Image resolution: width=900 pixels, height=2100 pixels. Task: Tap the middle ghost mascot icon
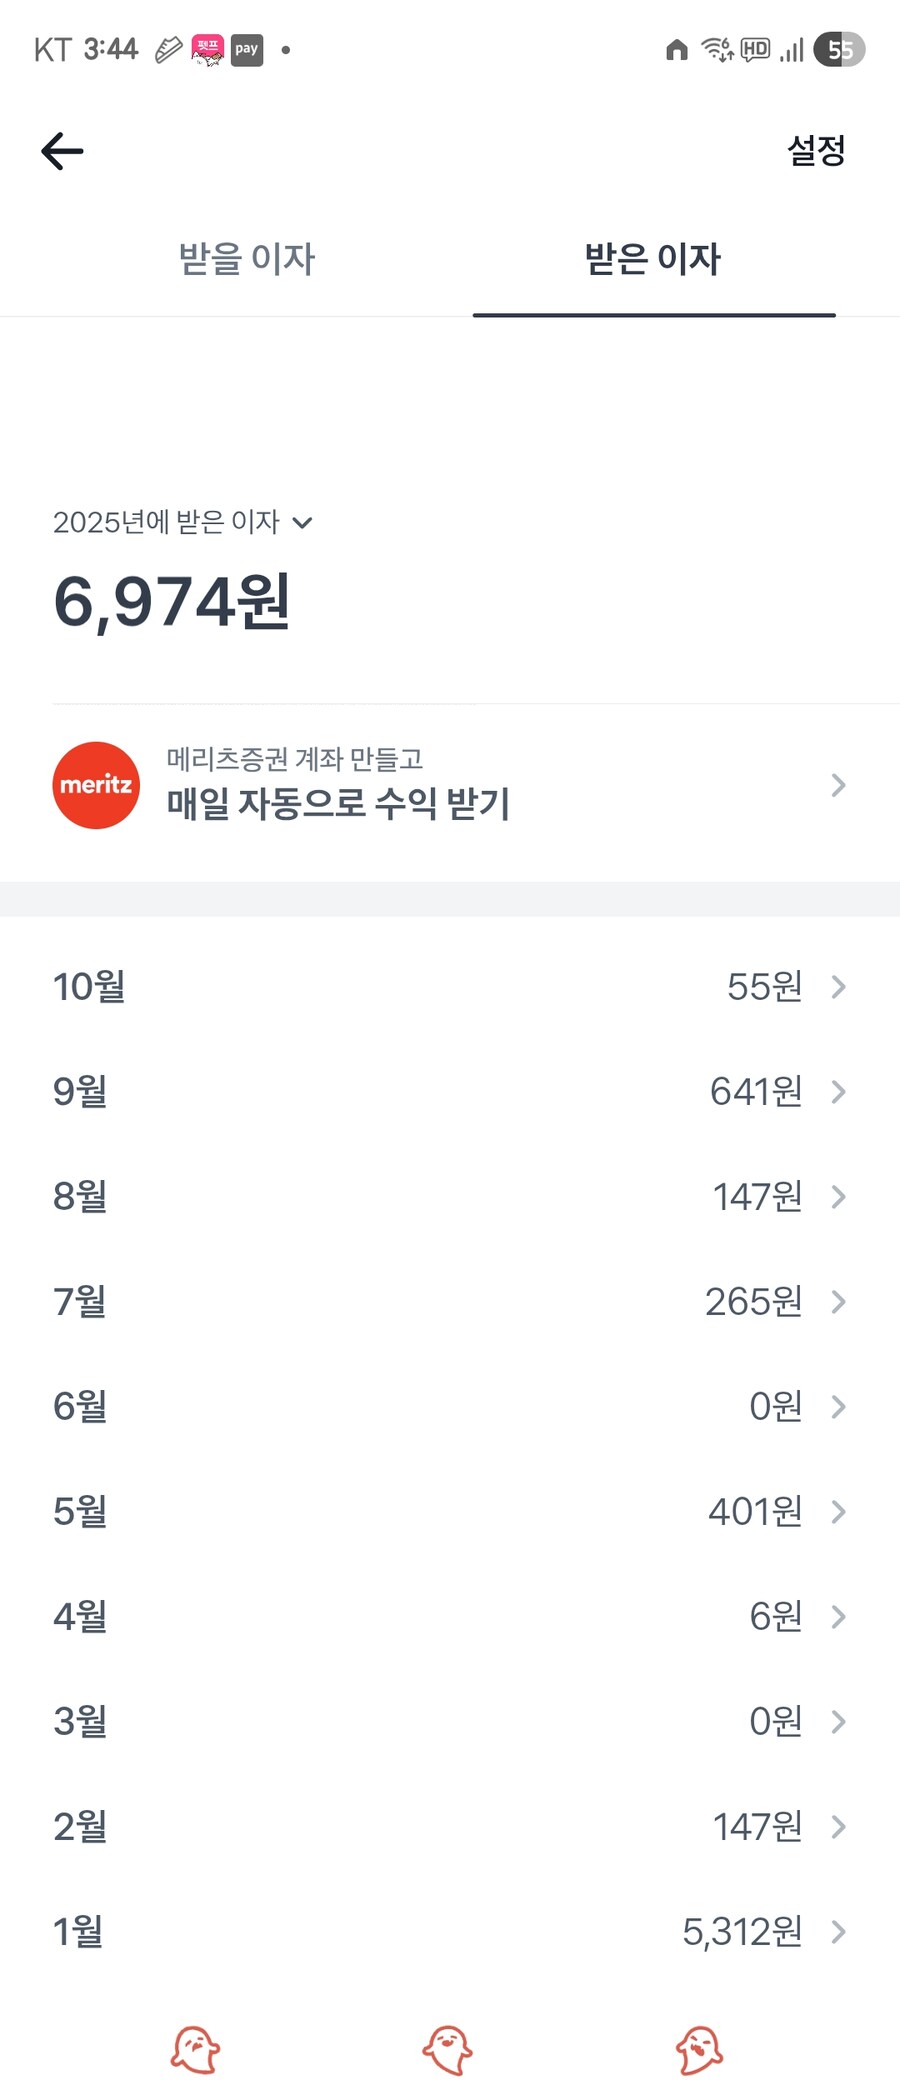click(447, 2050)
